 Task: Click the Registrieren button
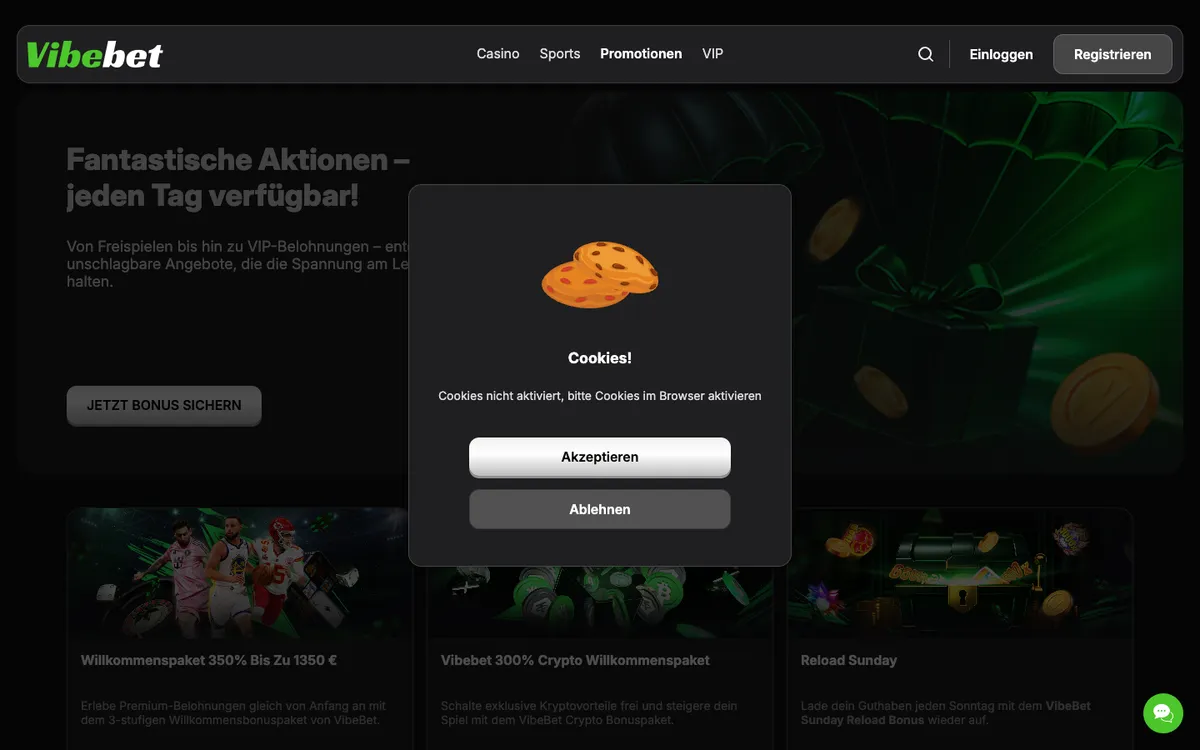(1113, 55)
